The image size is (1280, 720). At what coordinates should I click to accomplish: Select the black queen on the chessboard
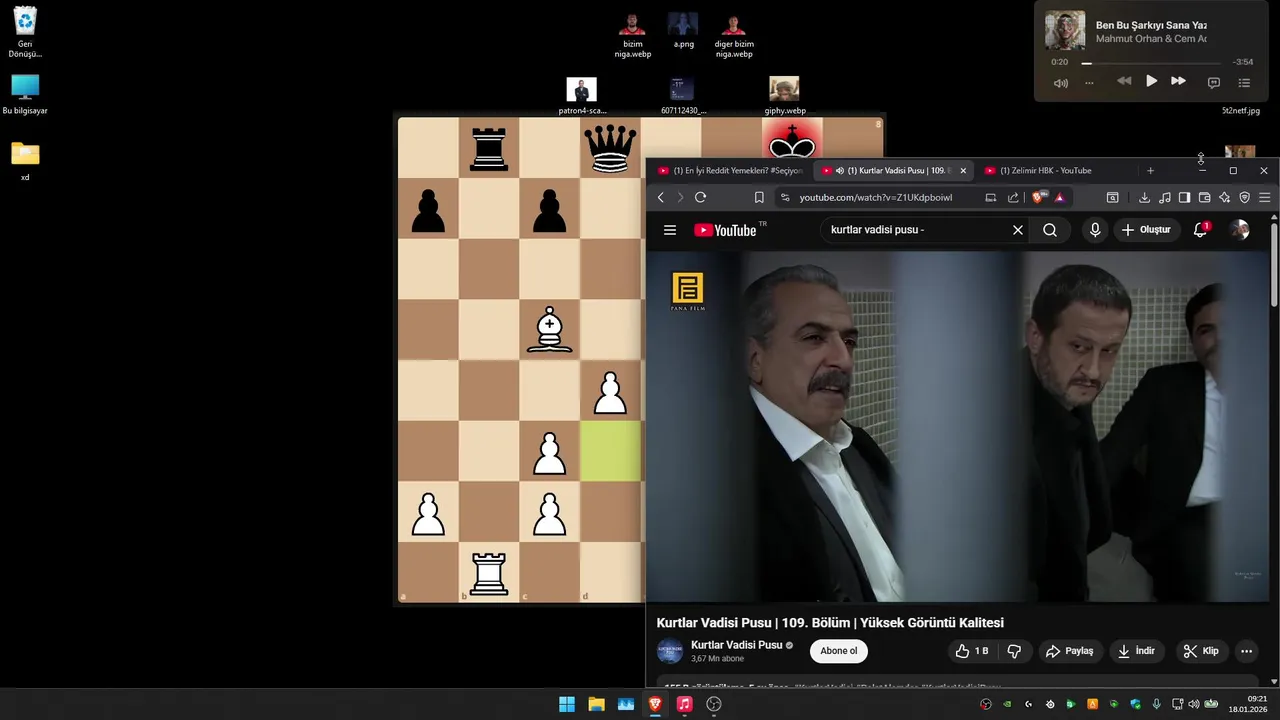[610, 149]
